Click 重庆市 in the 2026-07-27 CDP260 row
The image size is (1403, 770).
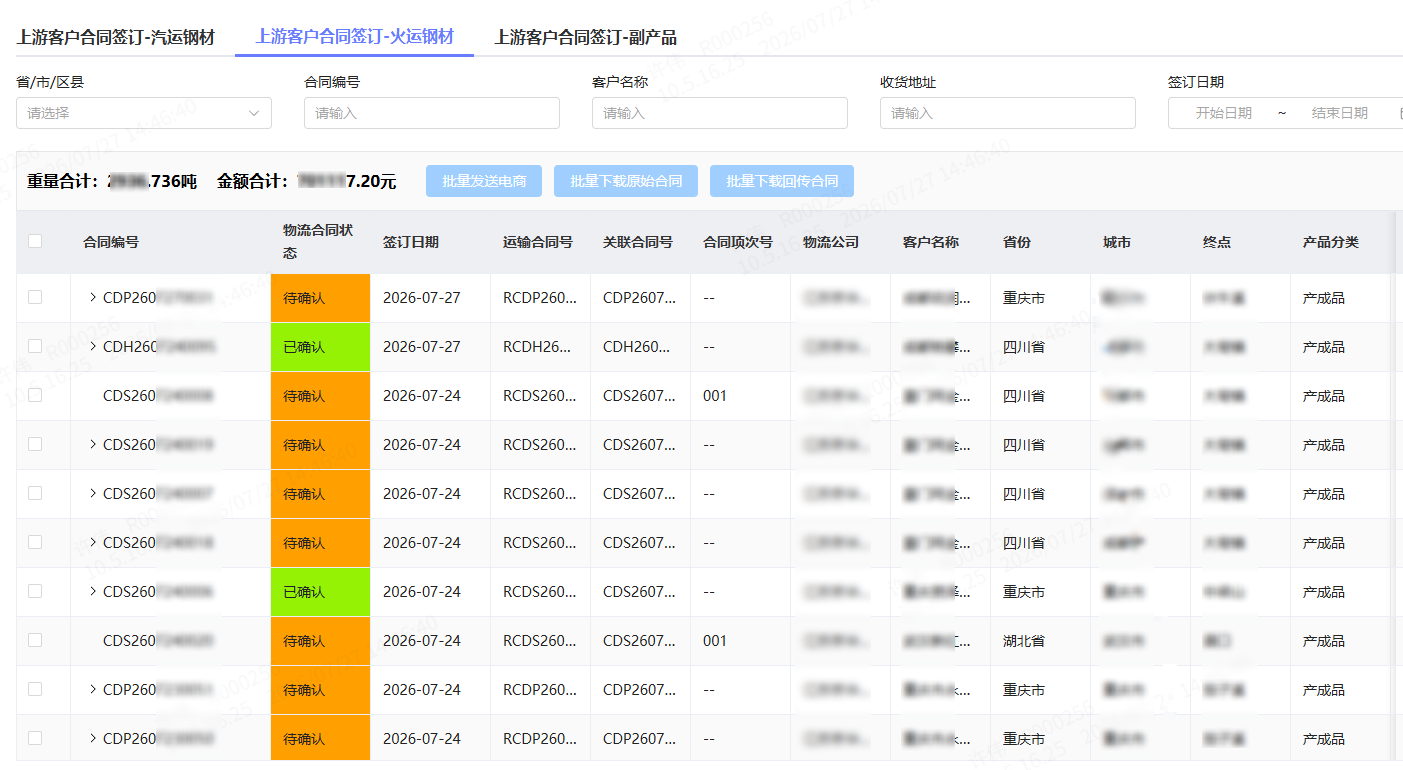pos(1024,298)
